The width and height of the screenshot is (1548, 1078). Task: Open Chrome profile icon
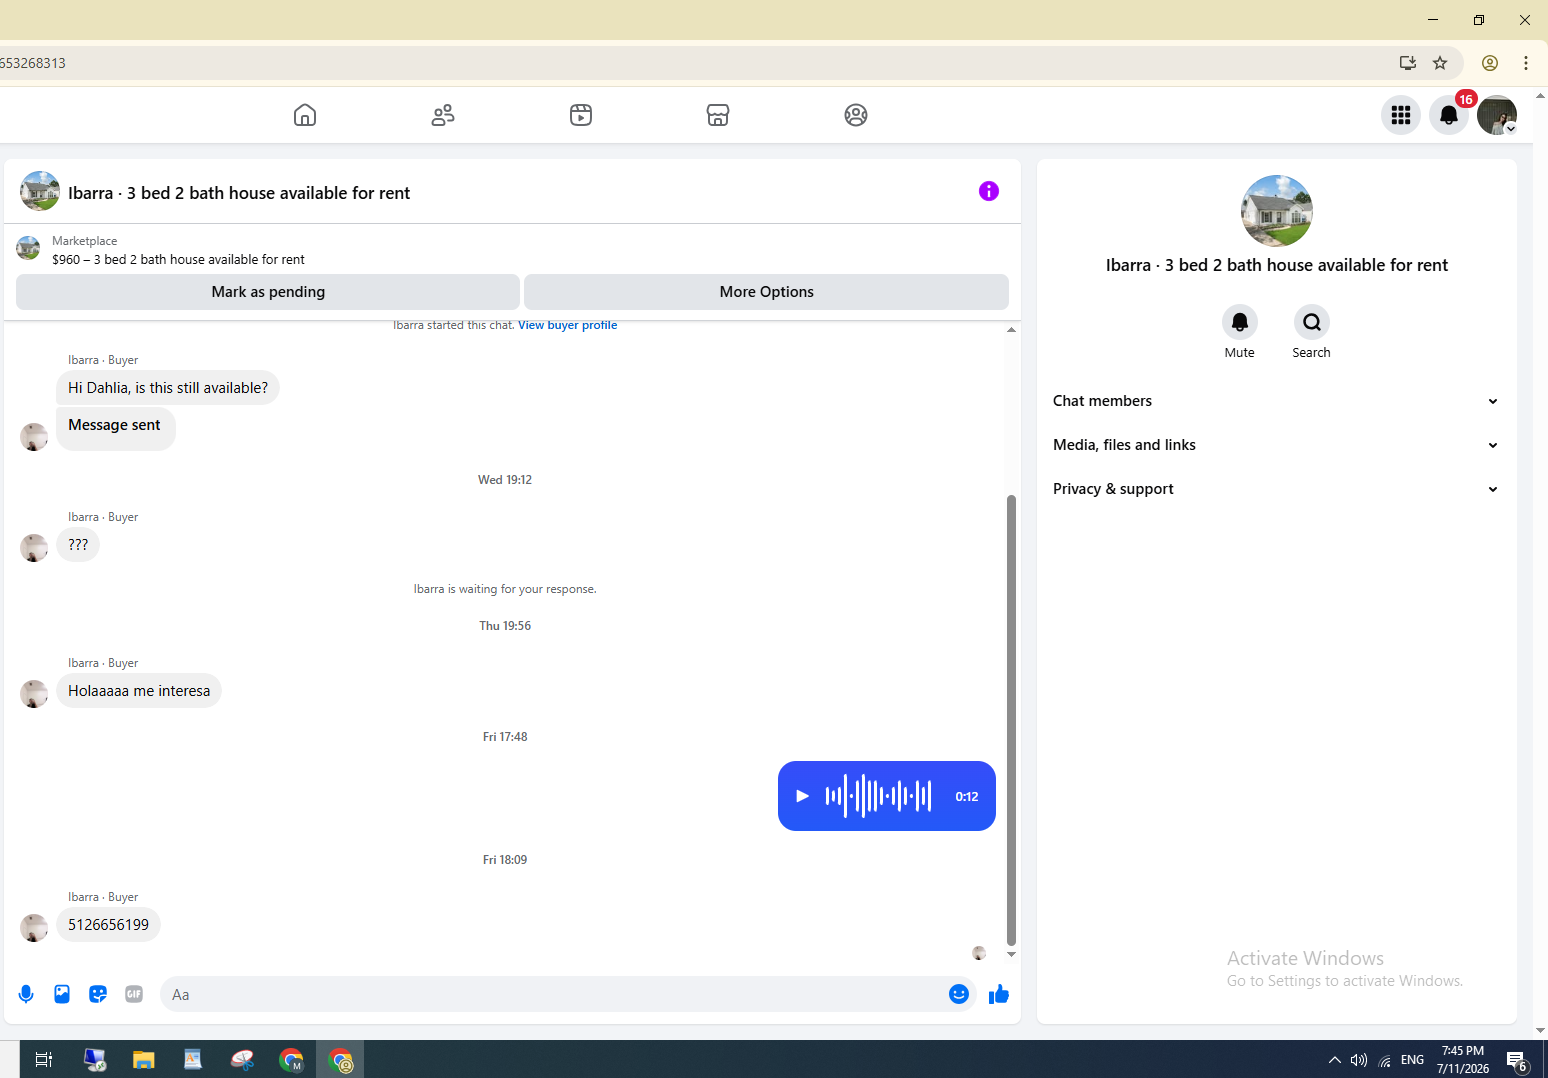pos(1490,63)
